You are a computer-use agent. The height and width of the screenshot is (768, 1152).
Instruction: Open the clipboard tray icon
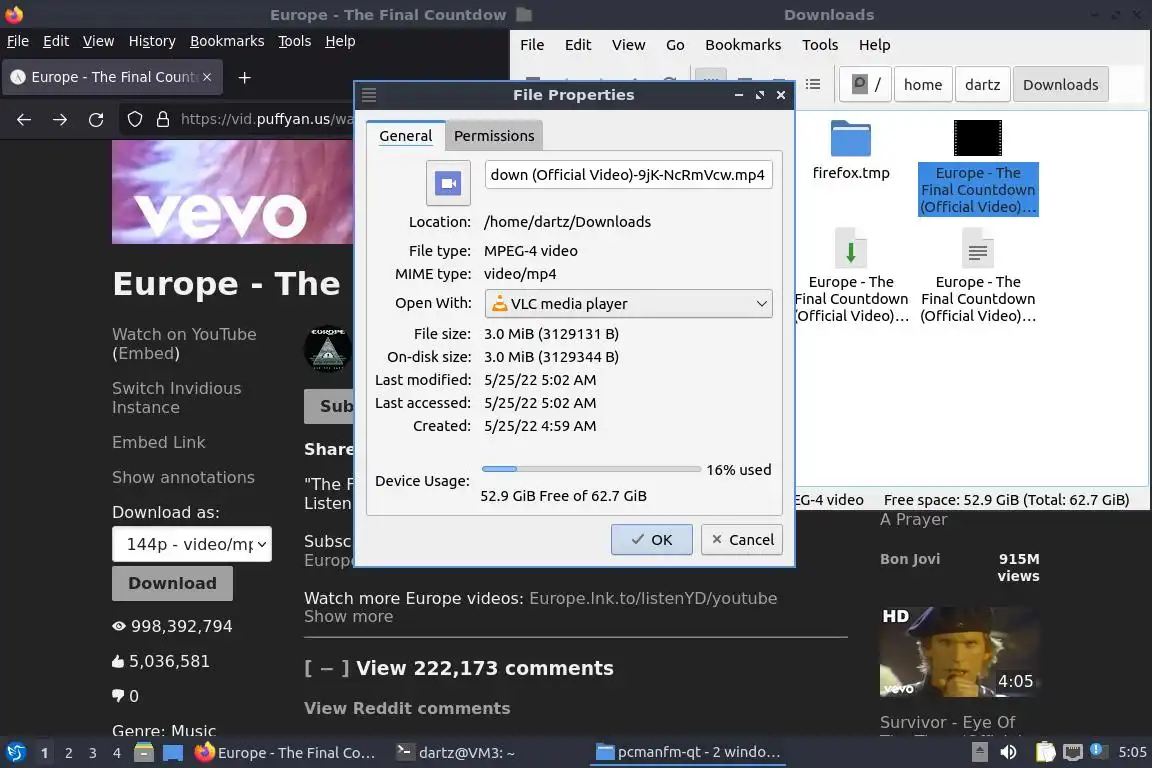pyautogui.click(x=1045, y=753)
